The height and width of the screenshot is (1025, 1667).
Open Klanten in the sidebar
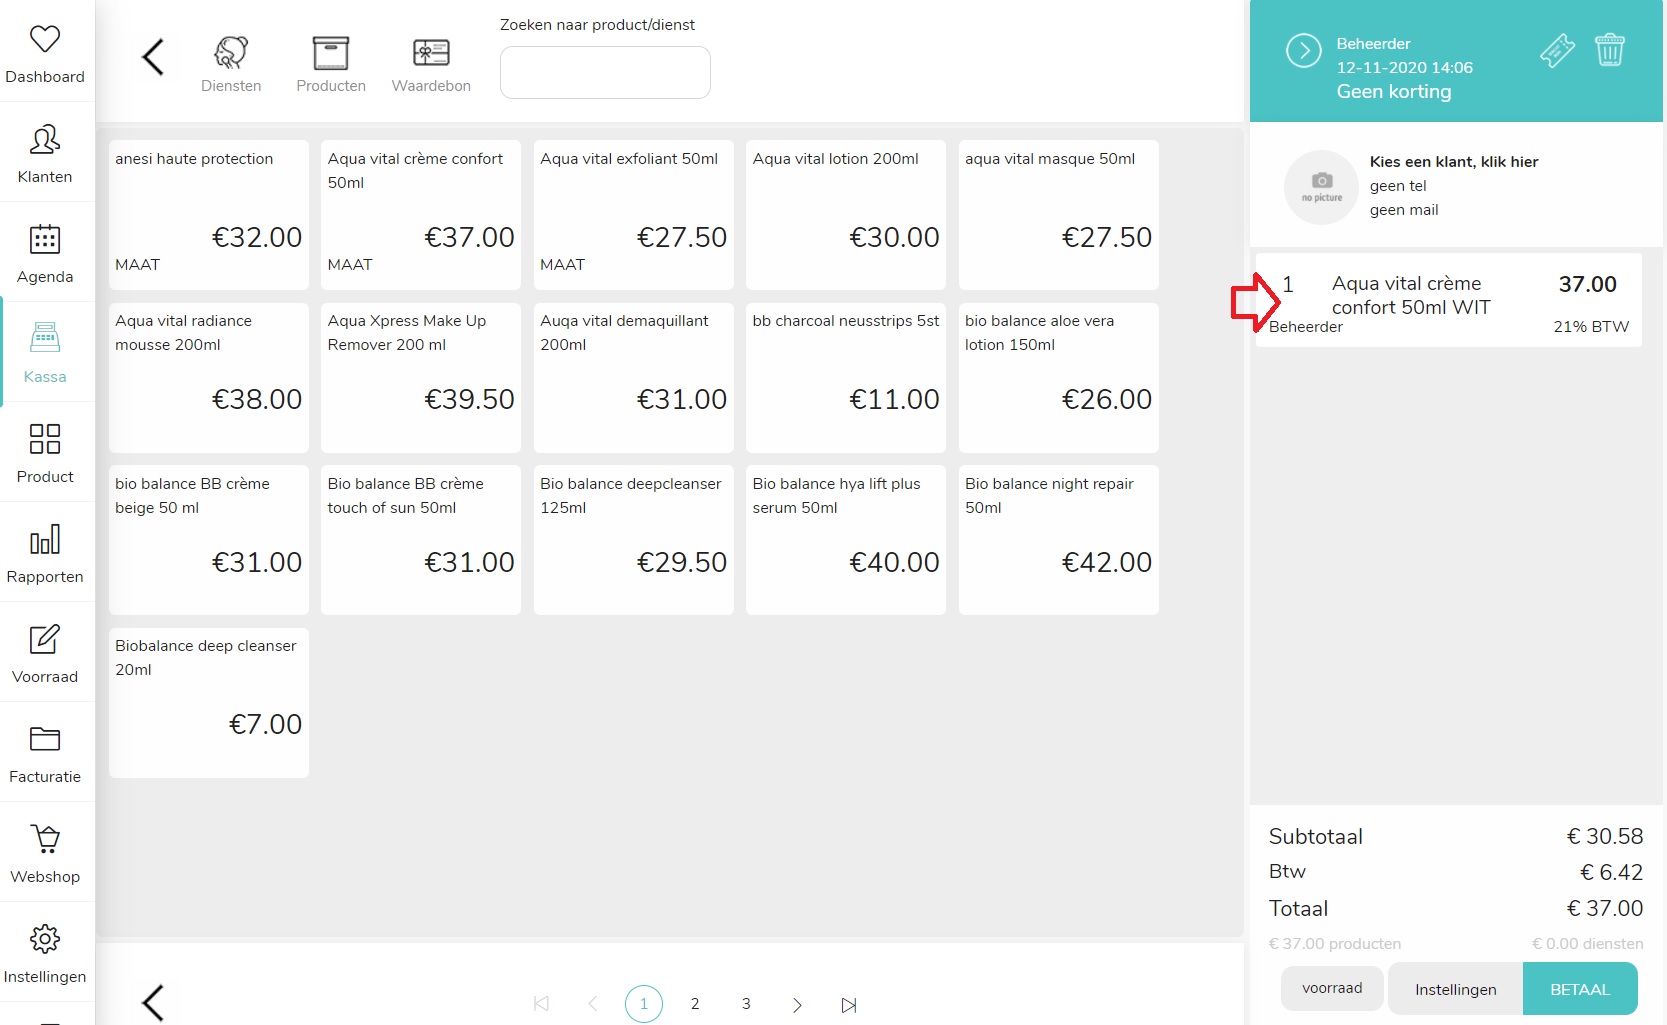pos(45,152)
